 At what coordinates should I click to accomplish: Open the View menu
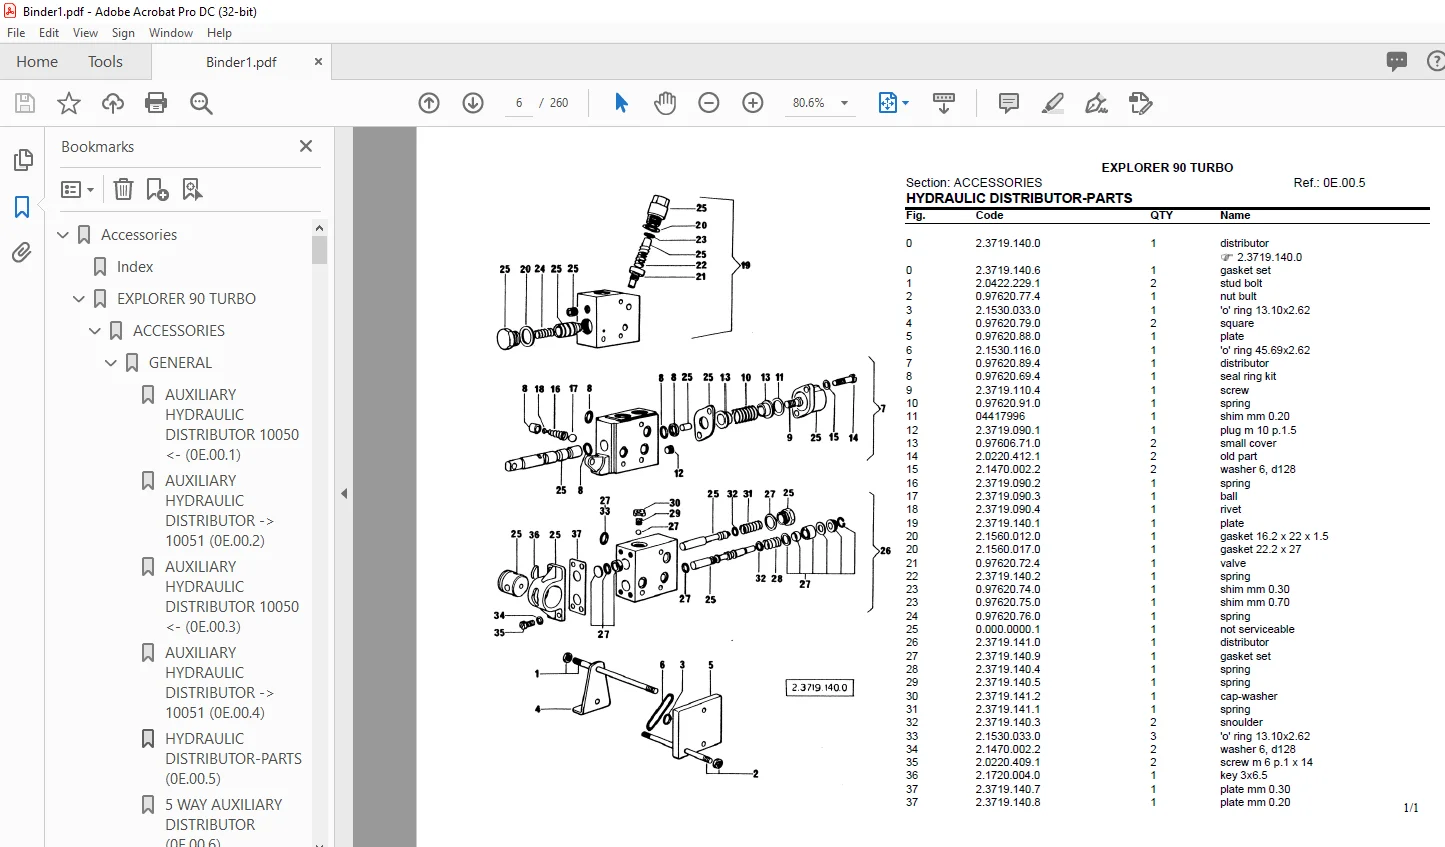point(86,33)
